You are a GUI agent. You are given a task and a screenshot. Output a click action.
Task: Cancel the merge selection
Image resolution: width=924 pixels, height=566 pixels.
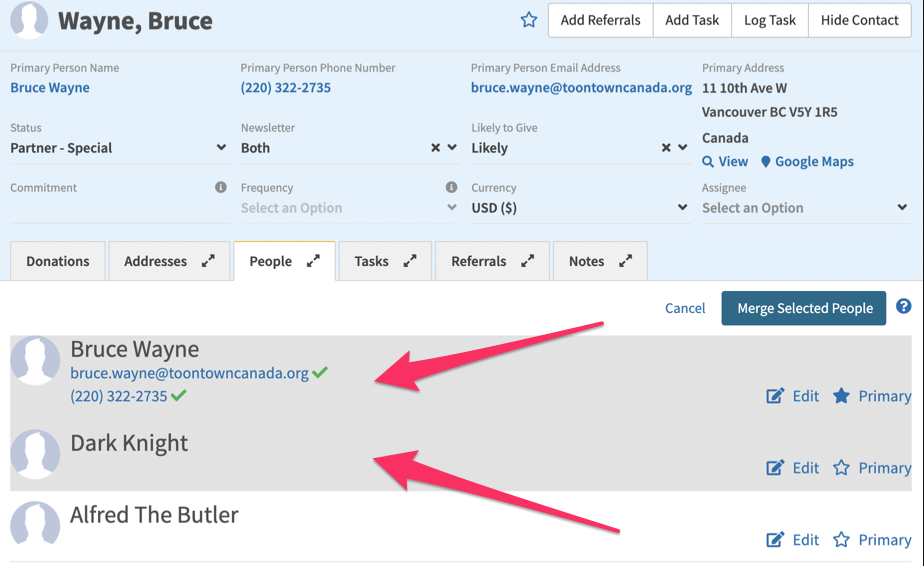(x=685, y=308)
